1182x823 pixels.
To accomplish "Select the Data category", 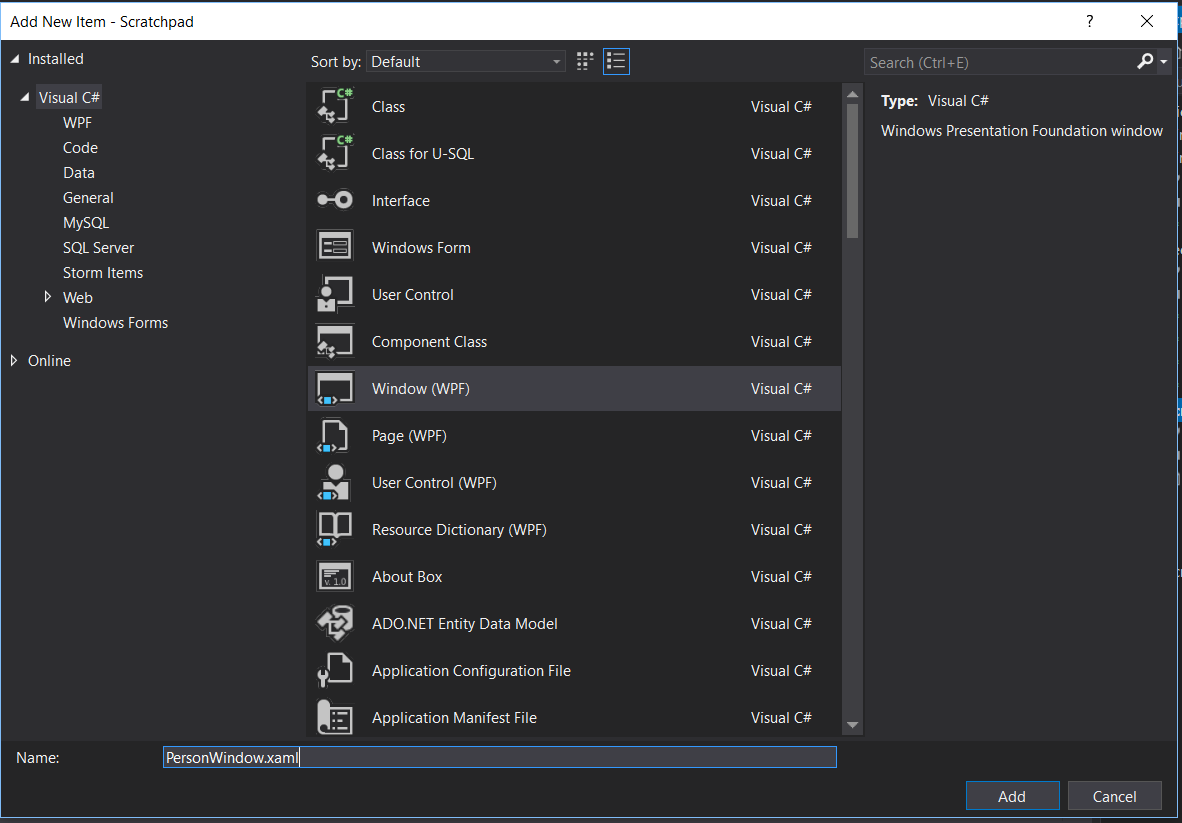I will [79, 173].
